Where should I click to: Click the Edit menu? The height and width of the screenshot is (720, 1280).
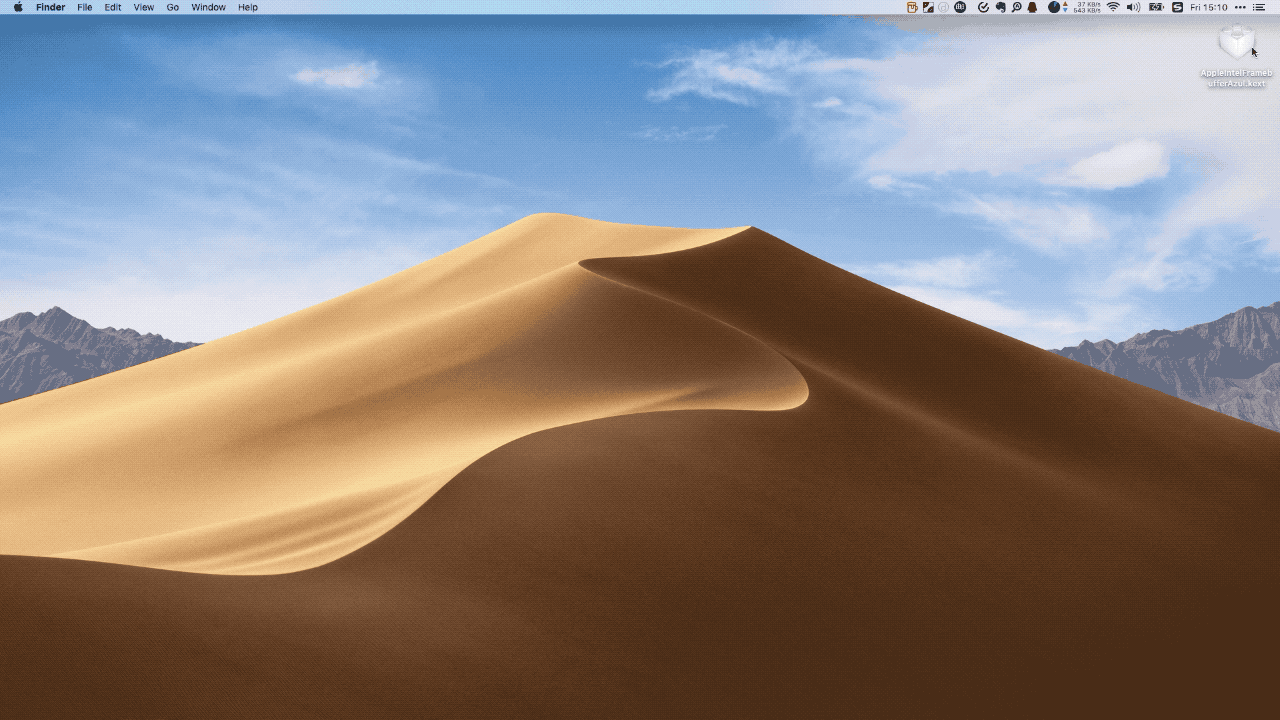[x=113, y=7]
